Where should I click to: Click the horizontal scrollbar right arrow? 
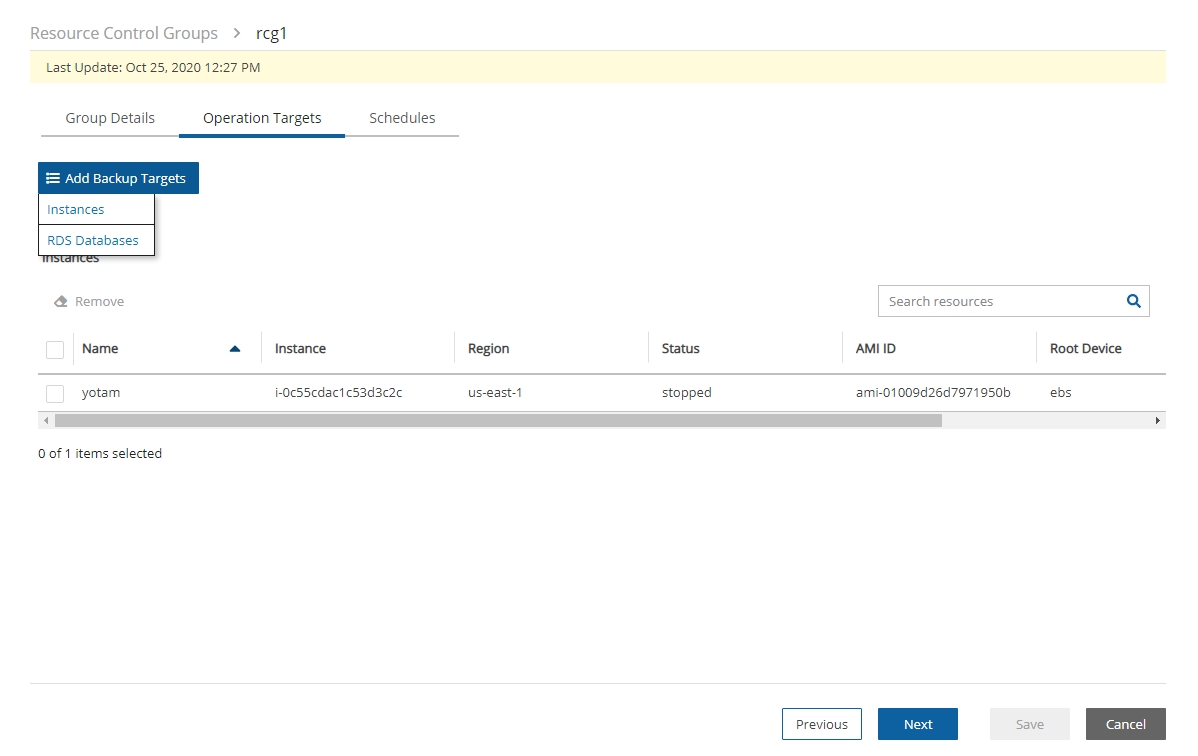tap(1158, 421)
